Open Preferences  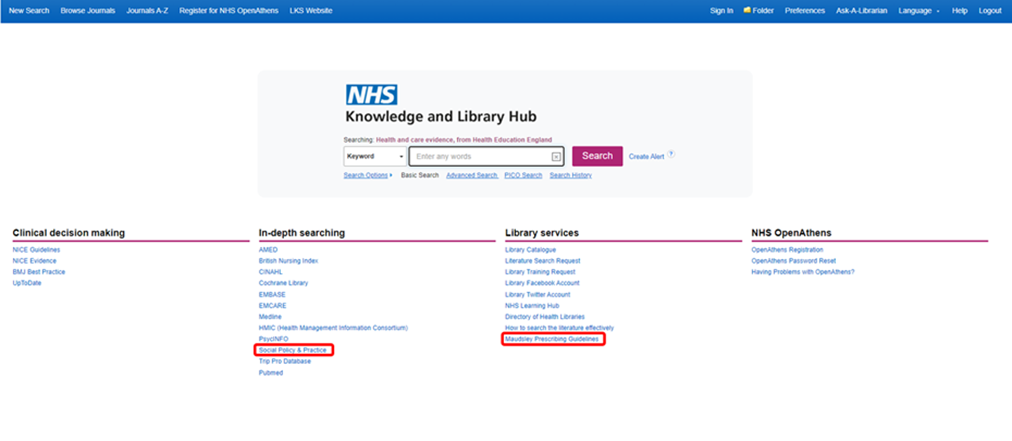tap(805, 10)
